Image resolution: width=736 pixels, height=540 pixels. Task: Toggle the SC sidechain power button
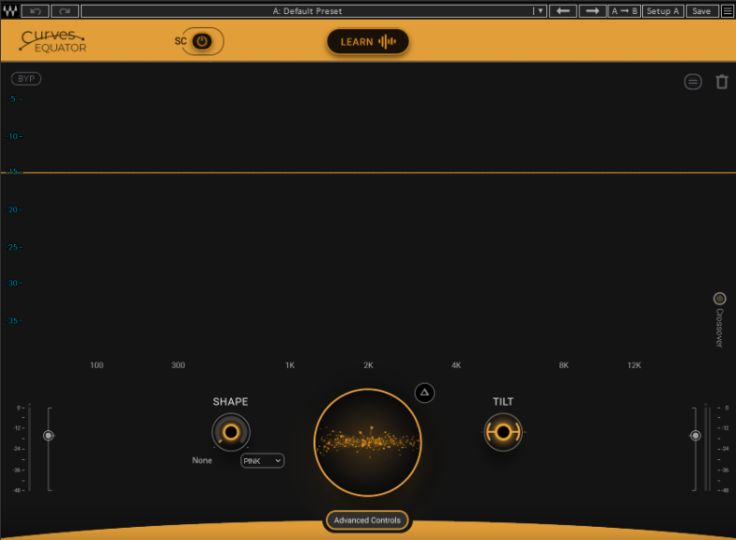coord(202,42)
